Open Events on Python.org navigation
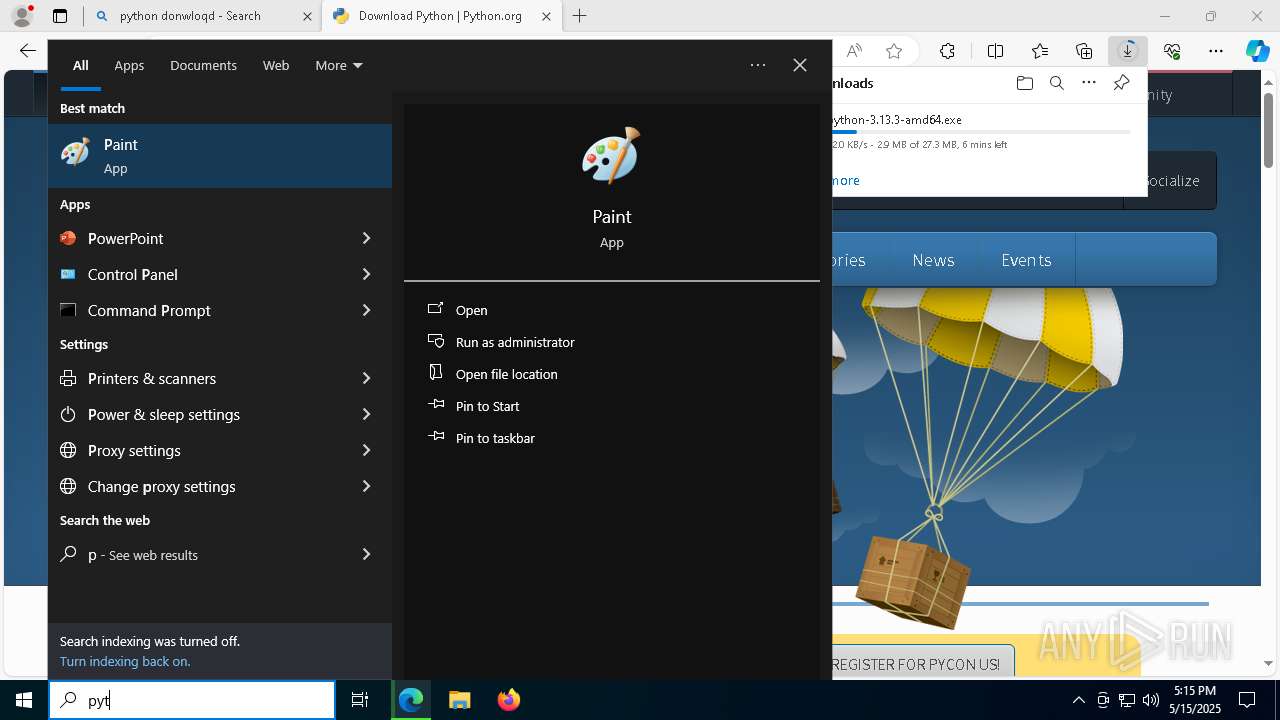Image resolution: width=1280 pixels, height=720 pixels. click(x=1026, y=260)
